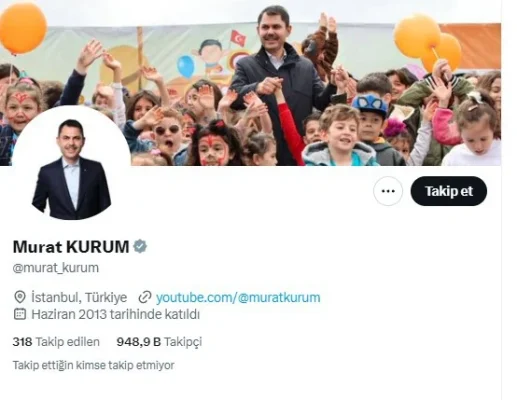The width and height of the screenshot is (517, 400).
Task: Open the youtube.com/@muratkurum link
Action: pyautogui.click(x=238, y=297)
